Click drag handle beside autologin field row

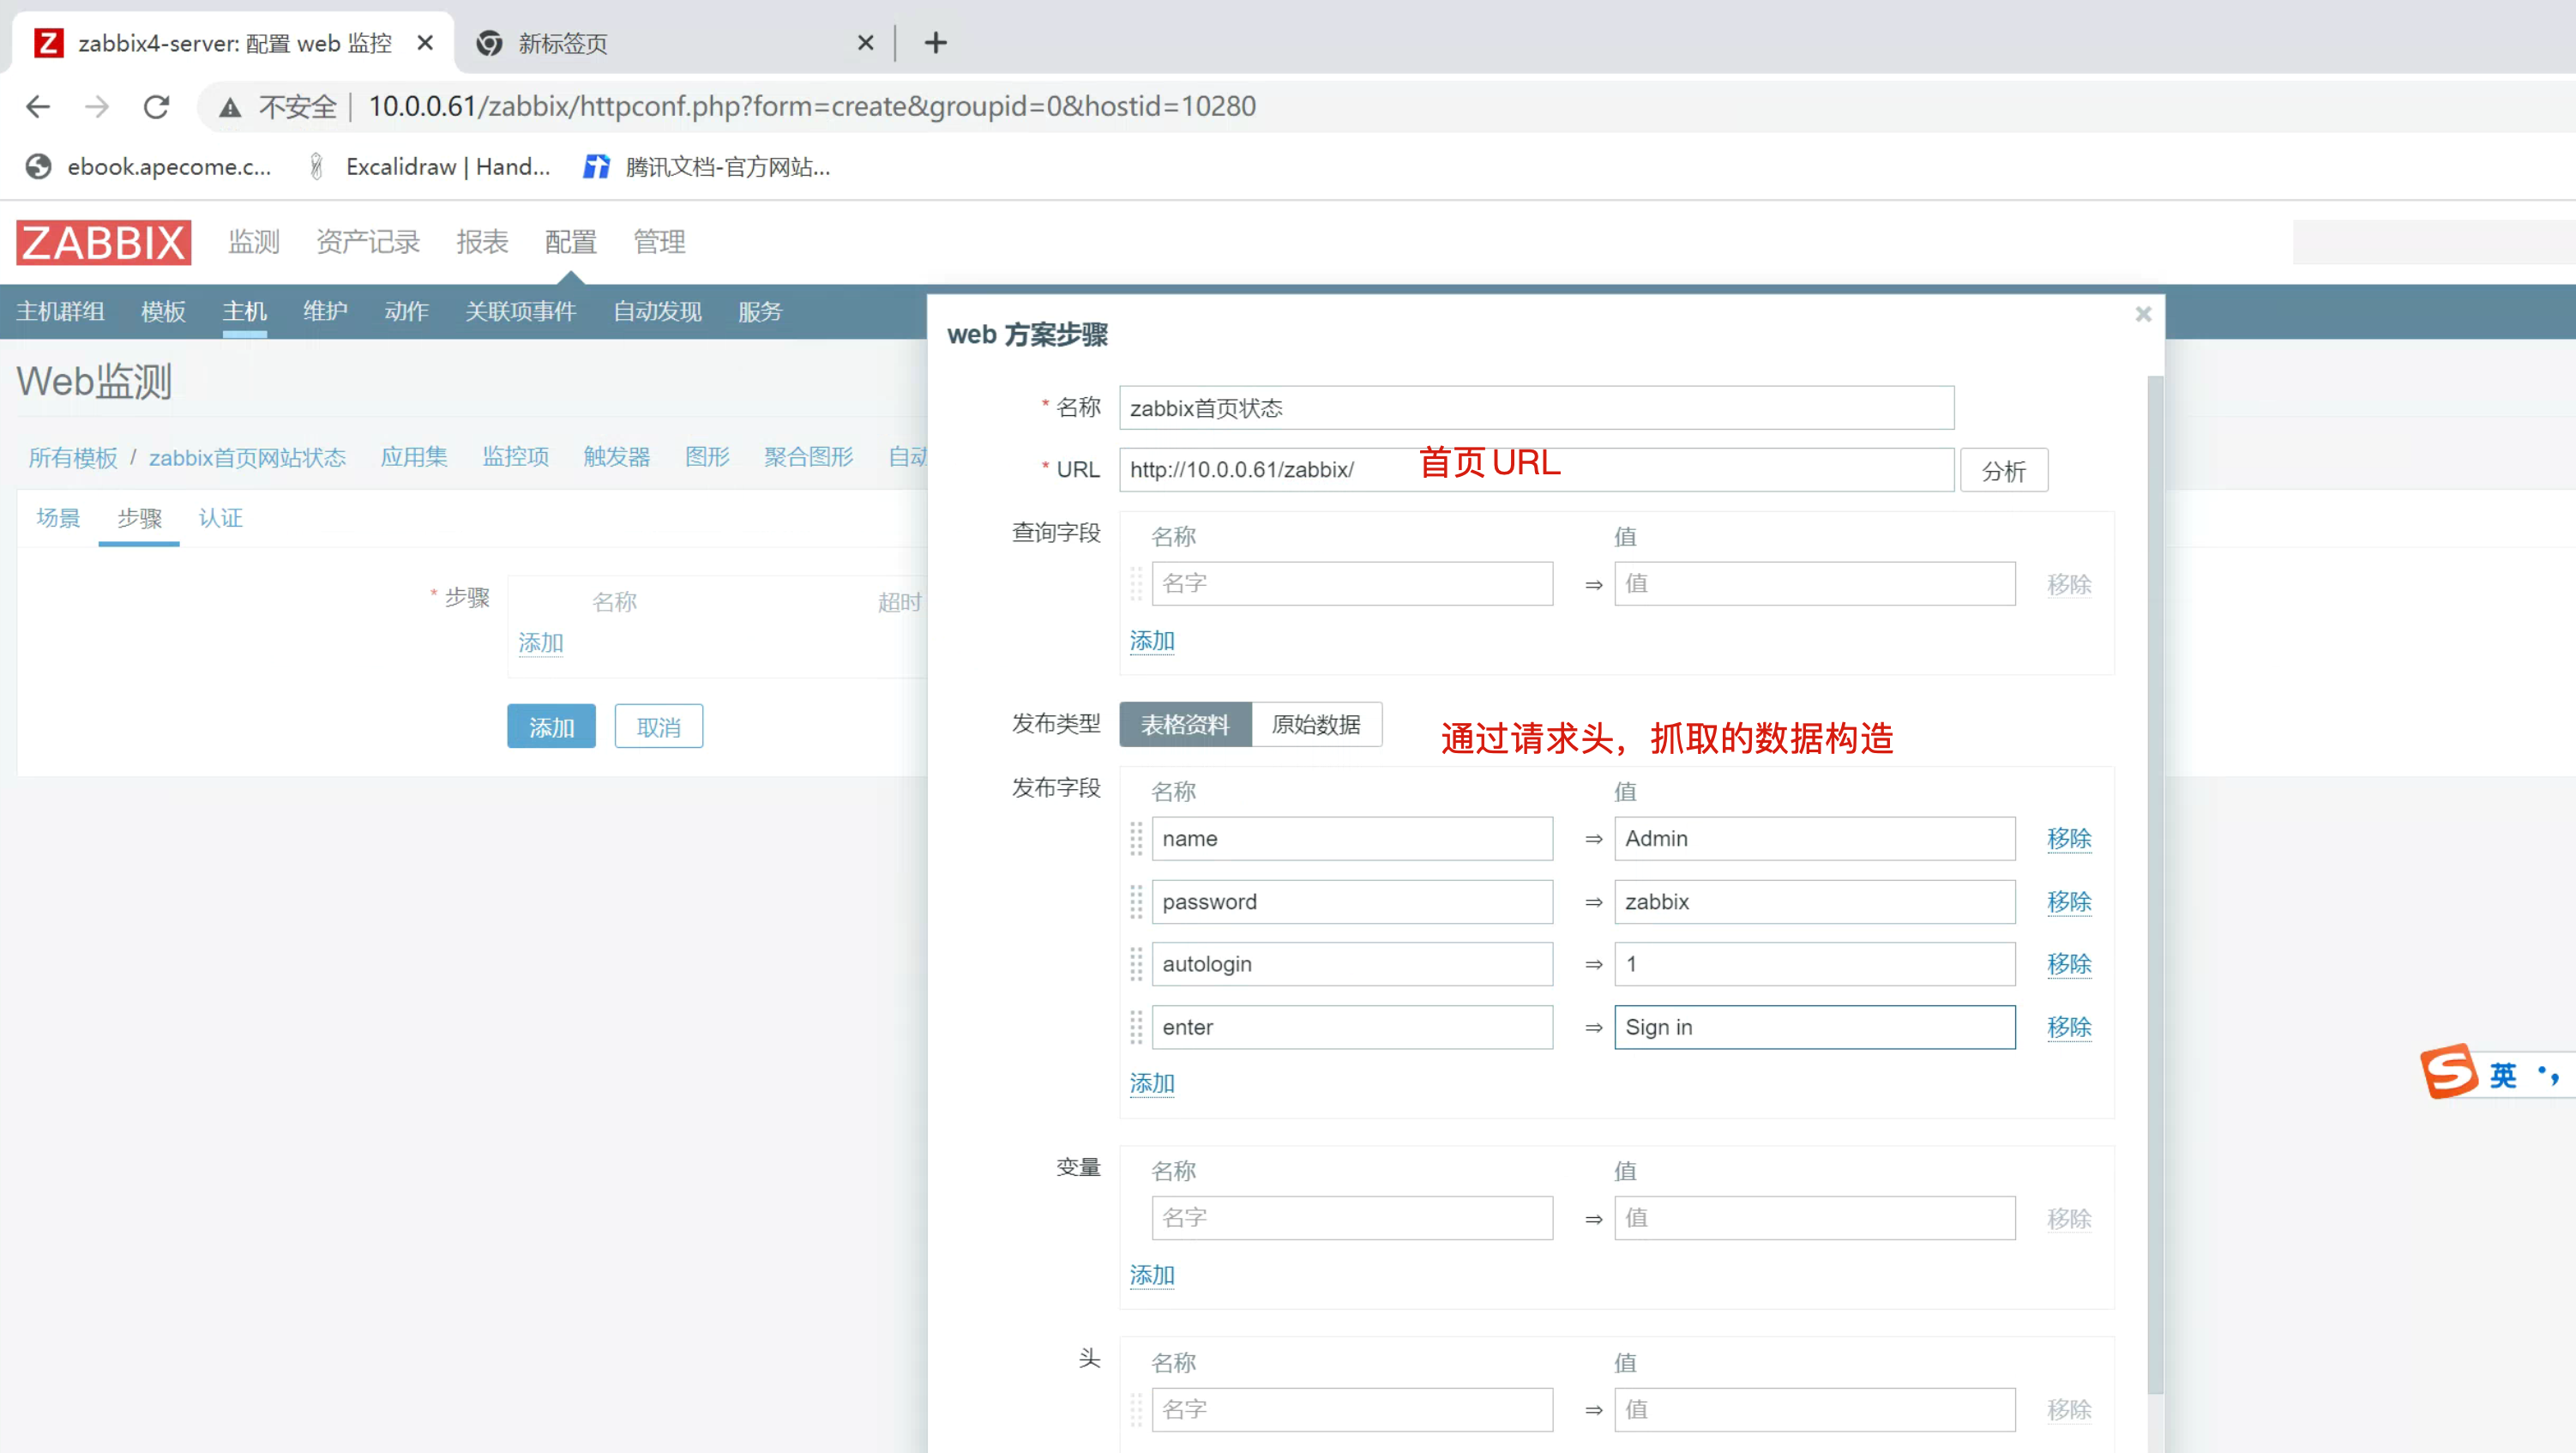[x=1136, y=964]
